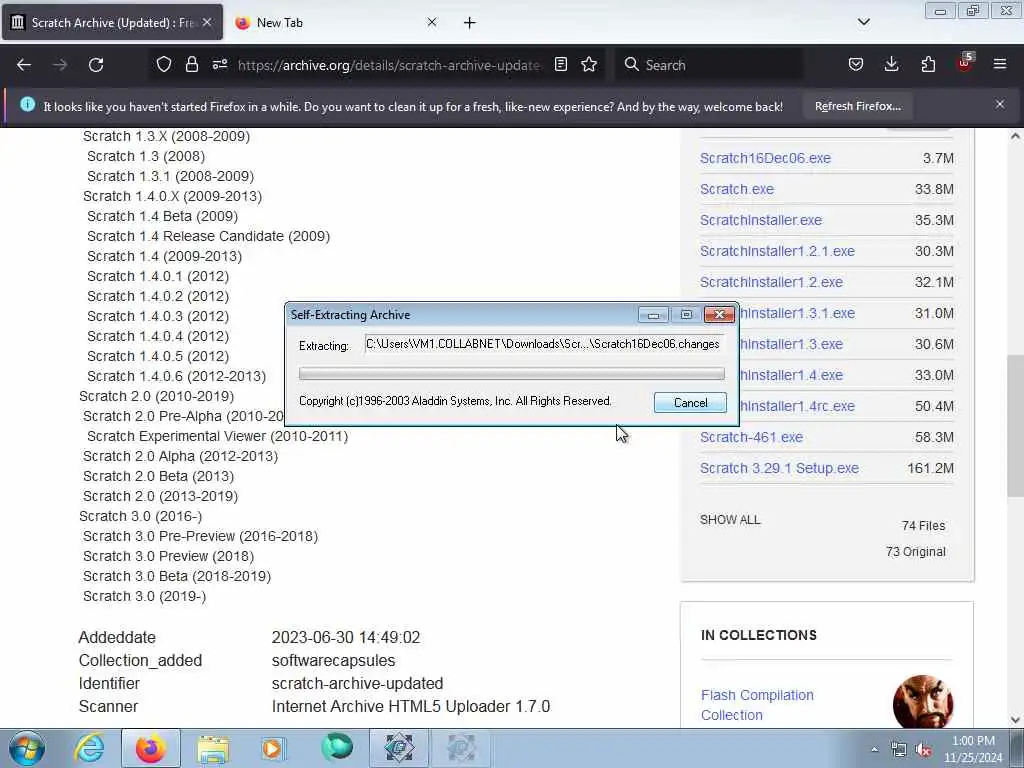
Task: Open Windows Media Player taskbar icon
Action: (273, 748)
